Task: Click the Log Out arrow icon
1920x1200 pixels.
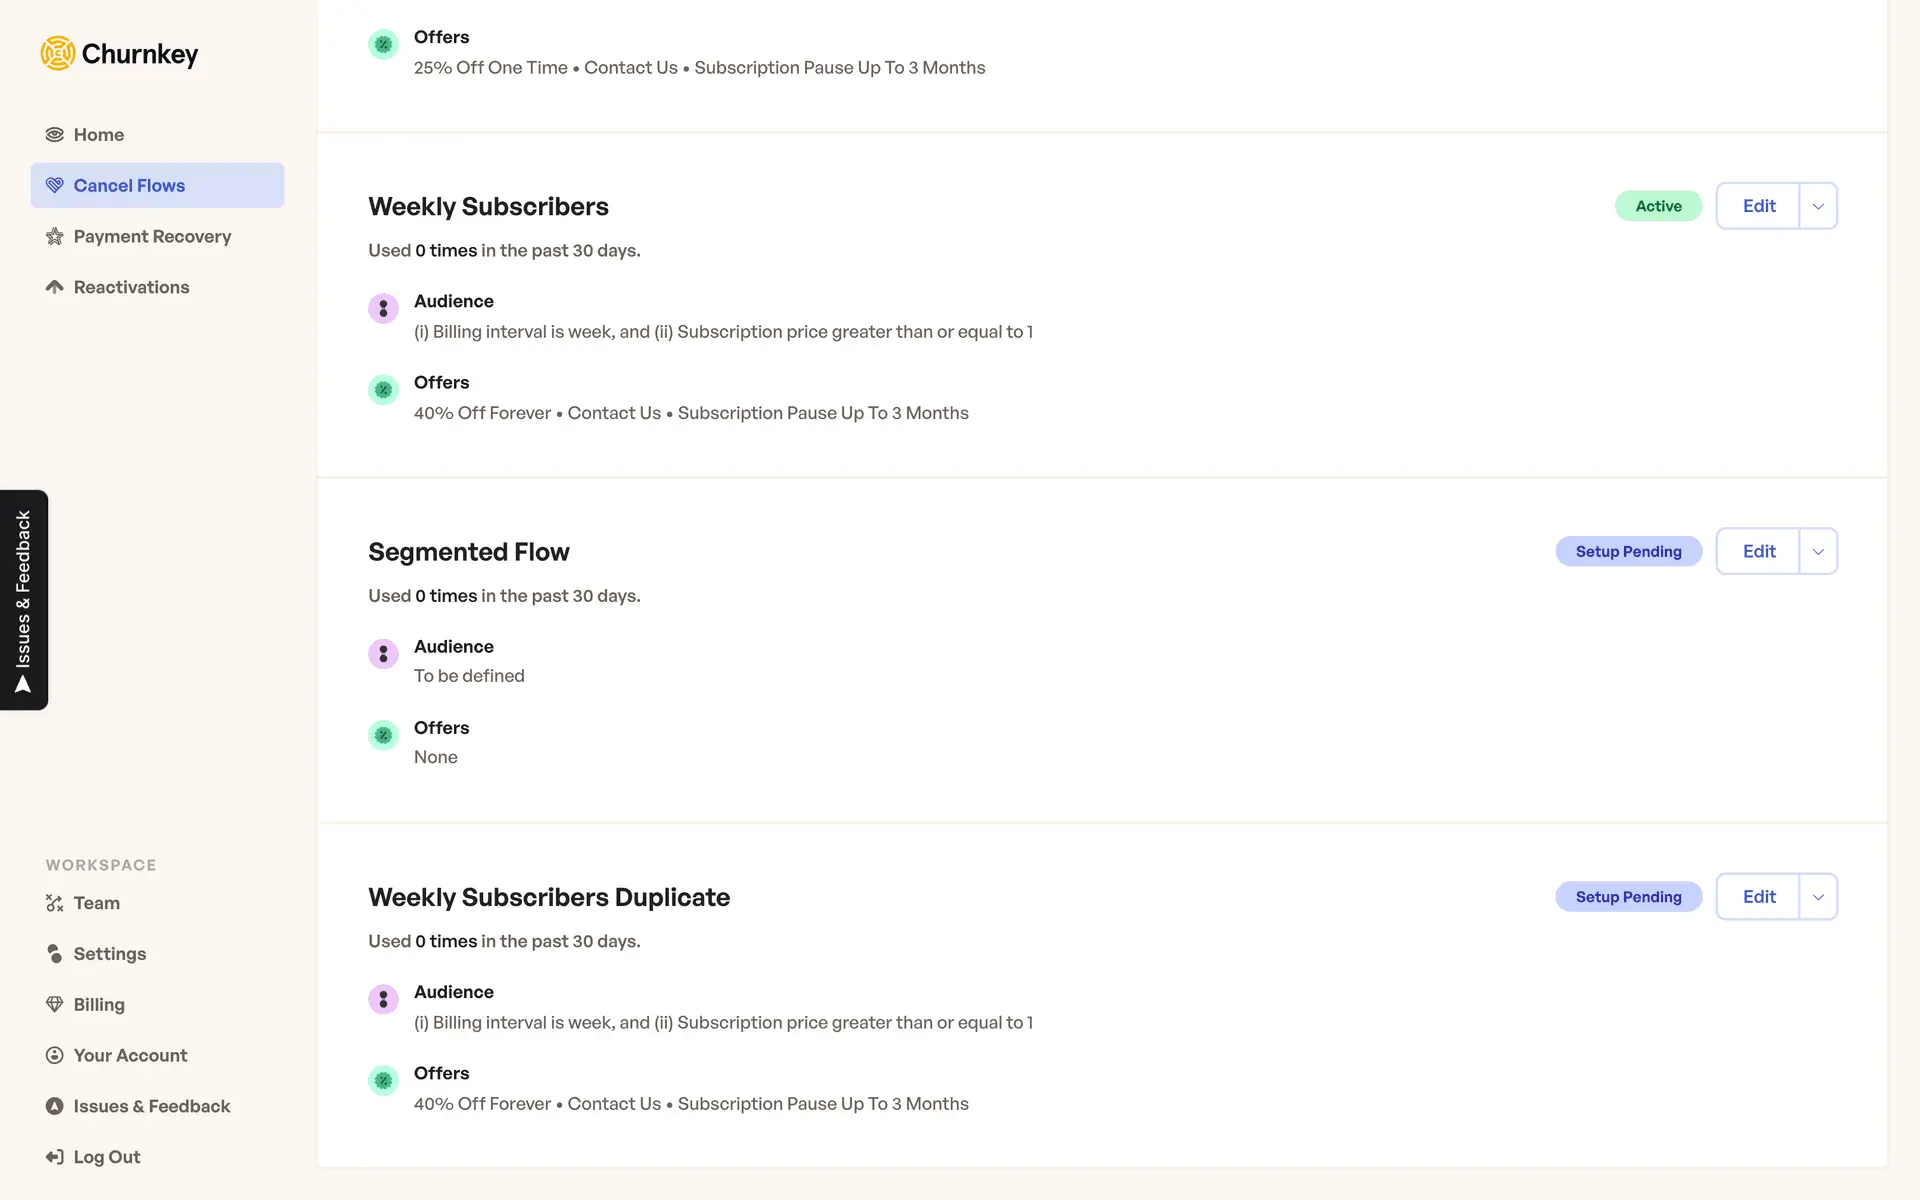Action: [x=55, y=1157]
